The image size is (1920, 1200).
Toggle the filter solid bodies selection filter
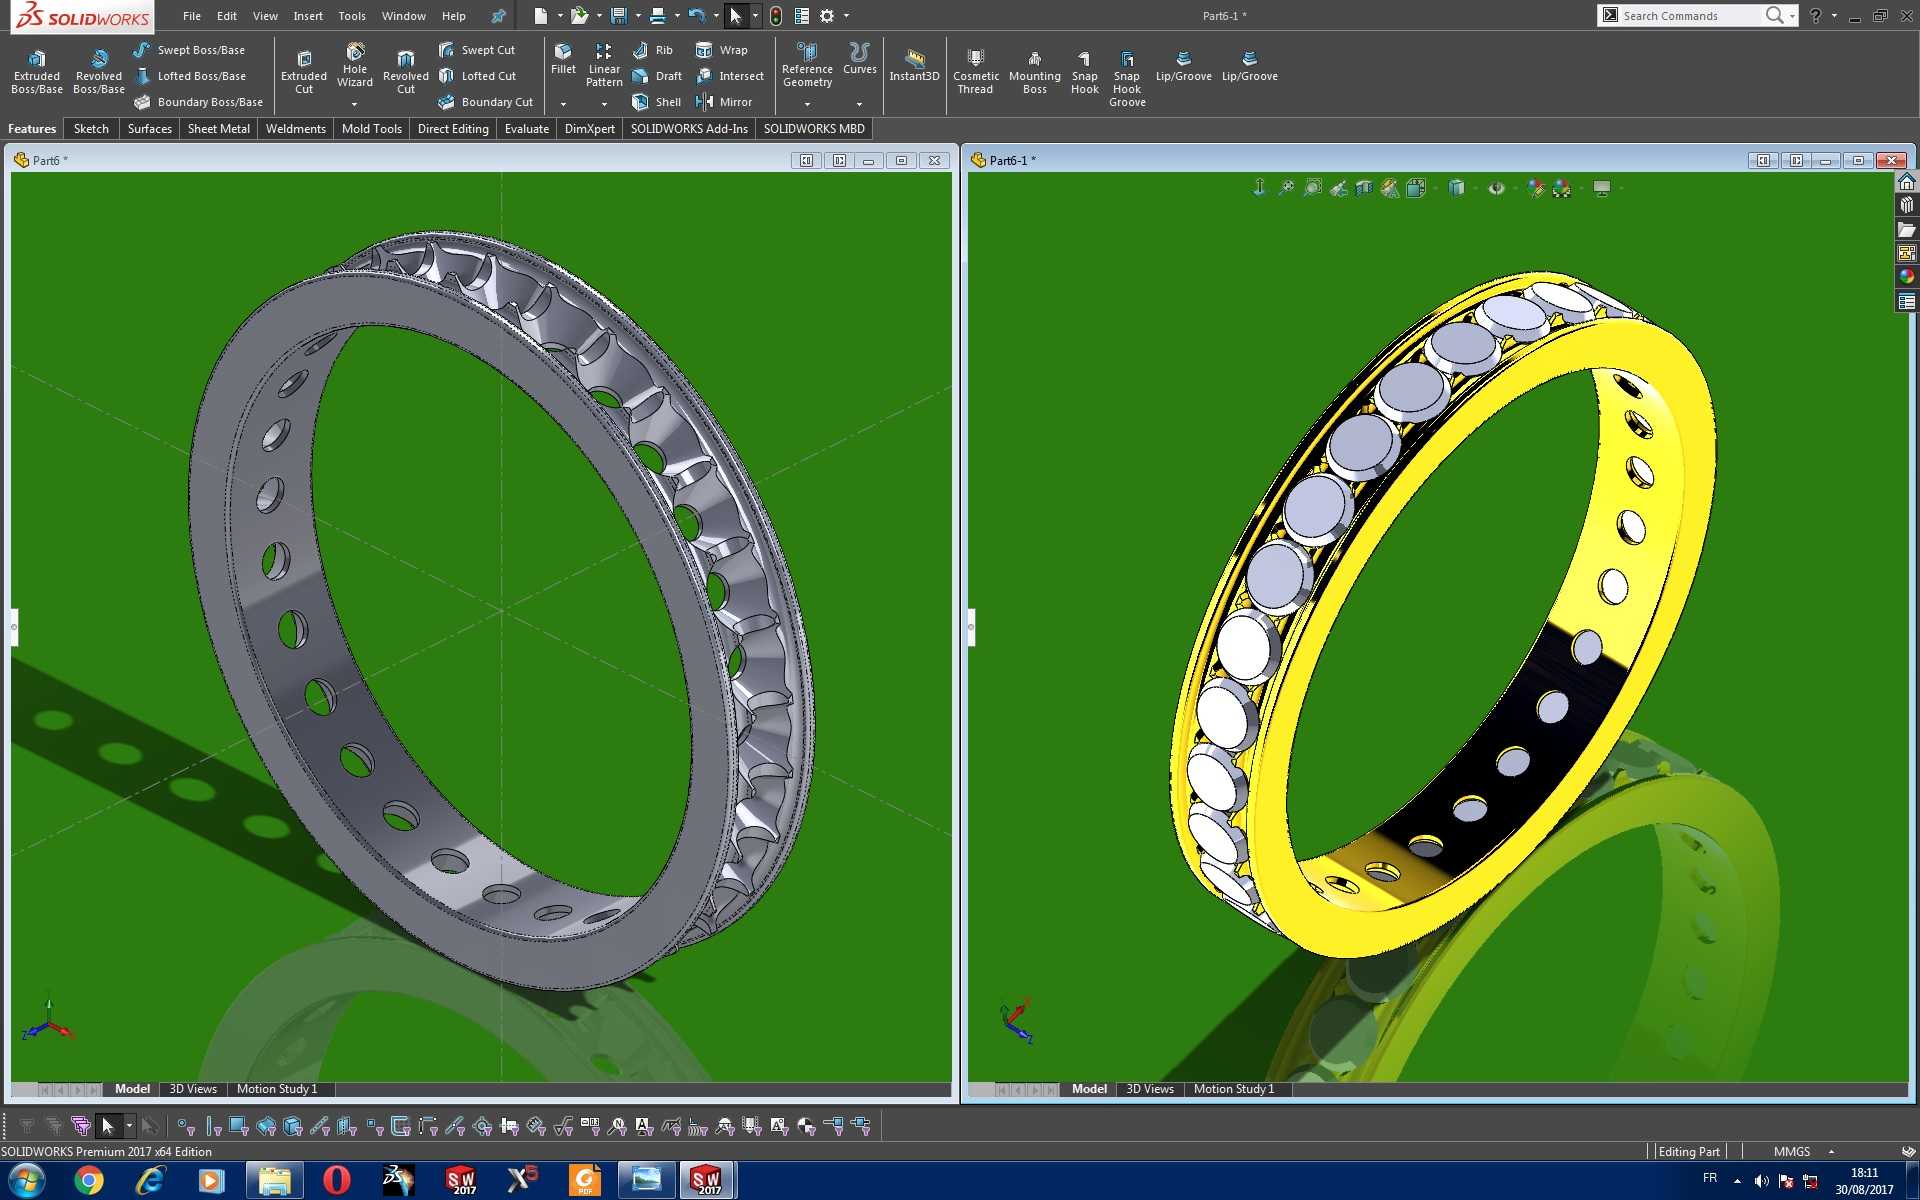tap(293, 1127)
